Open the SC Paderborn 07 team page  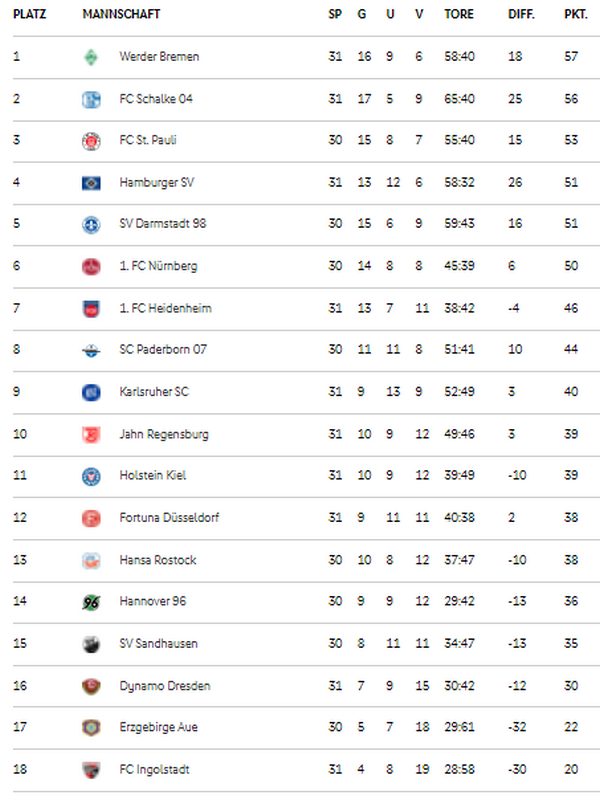[163, 349]
